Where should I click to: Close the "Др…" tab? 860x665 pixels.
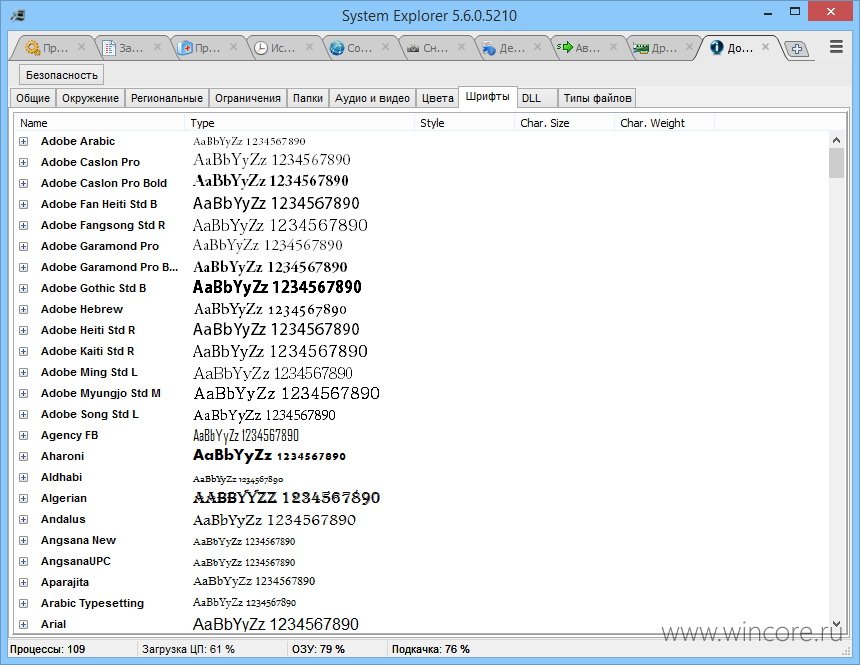[690, 47]
